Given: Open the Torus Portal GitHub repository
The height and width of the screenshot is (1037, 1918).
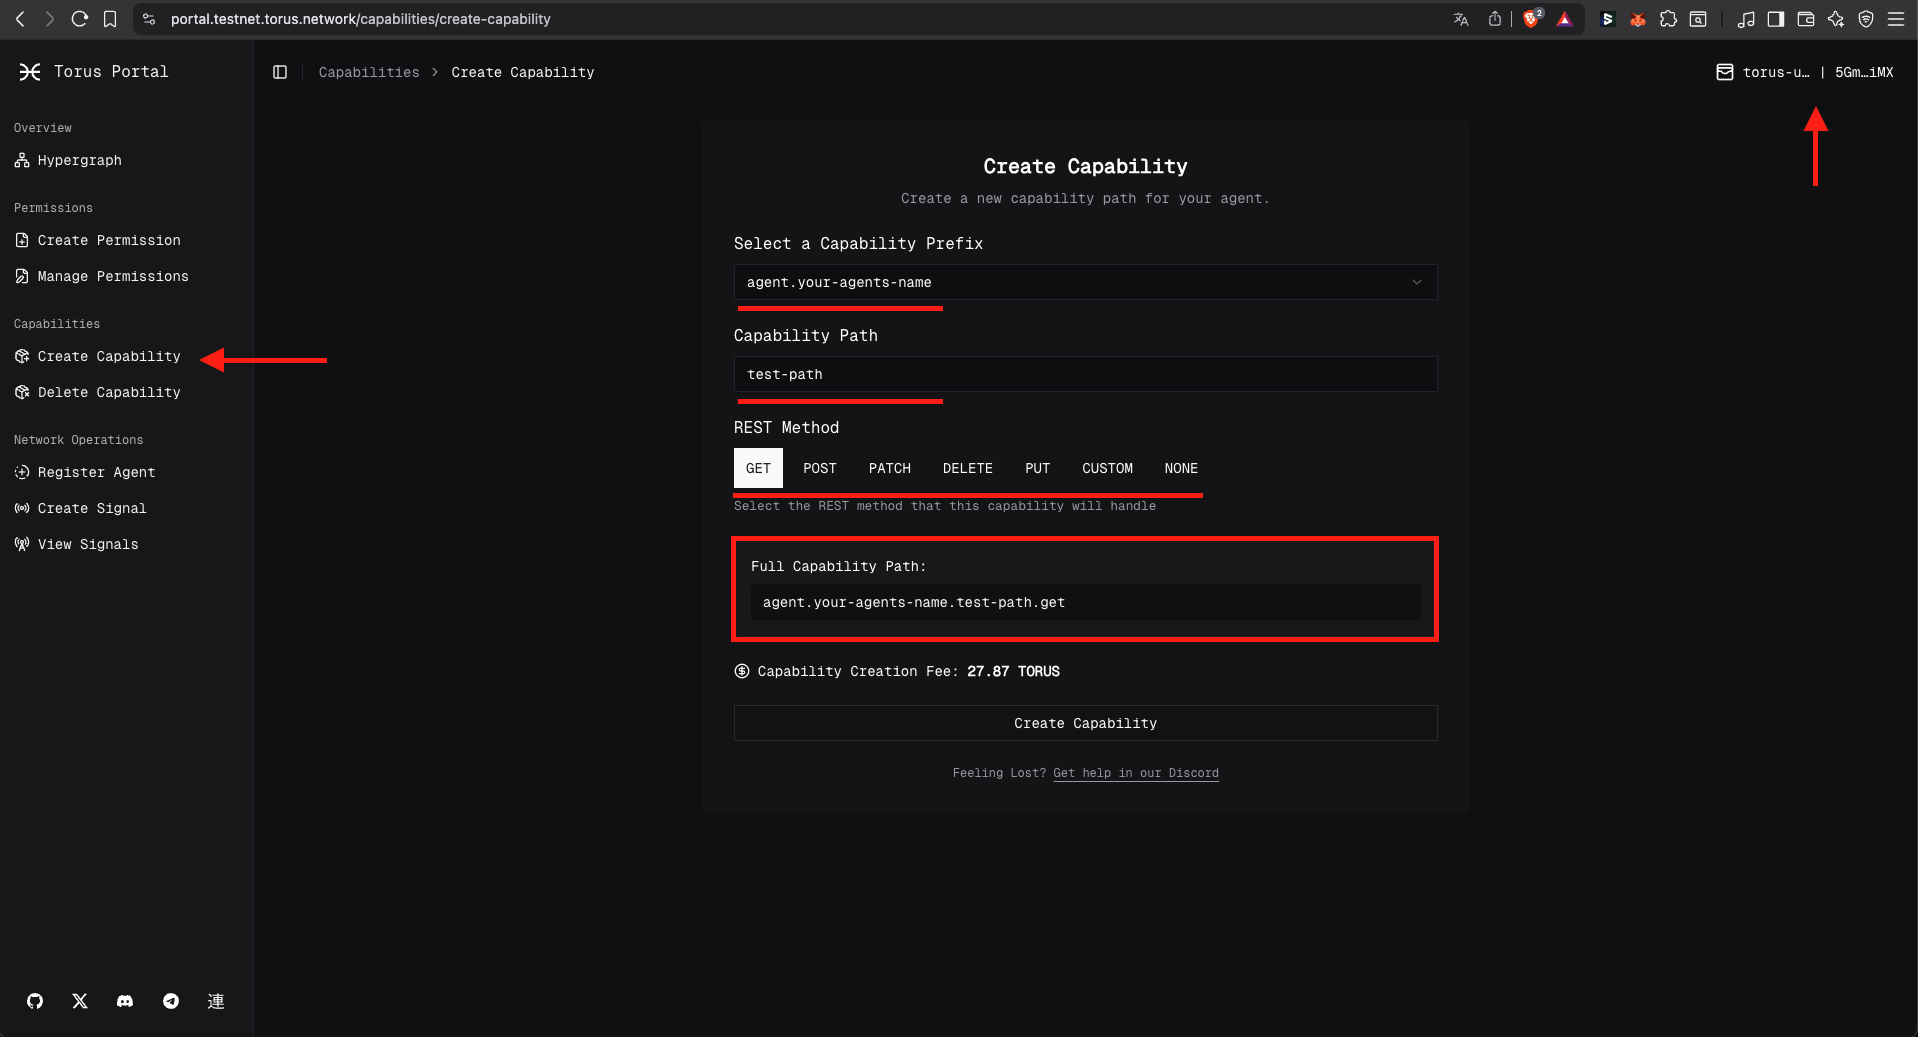Looking at the screenshot, I should click(35, 1001).
